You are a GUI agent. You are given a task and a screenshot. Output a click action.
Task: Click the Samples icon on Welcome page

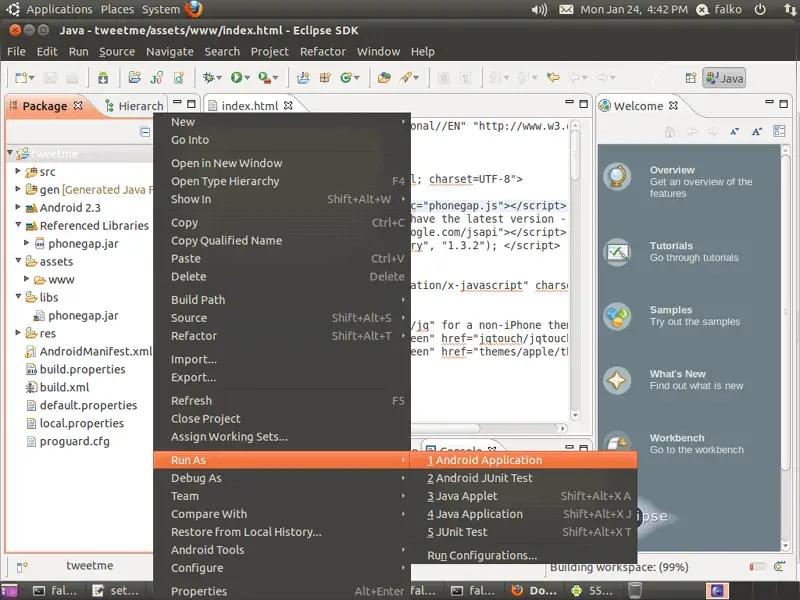[617, 316]
